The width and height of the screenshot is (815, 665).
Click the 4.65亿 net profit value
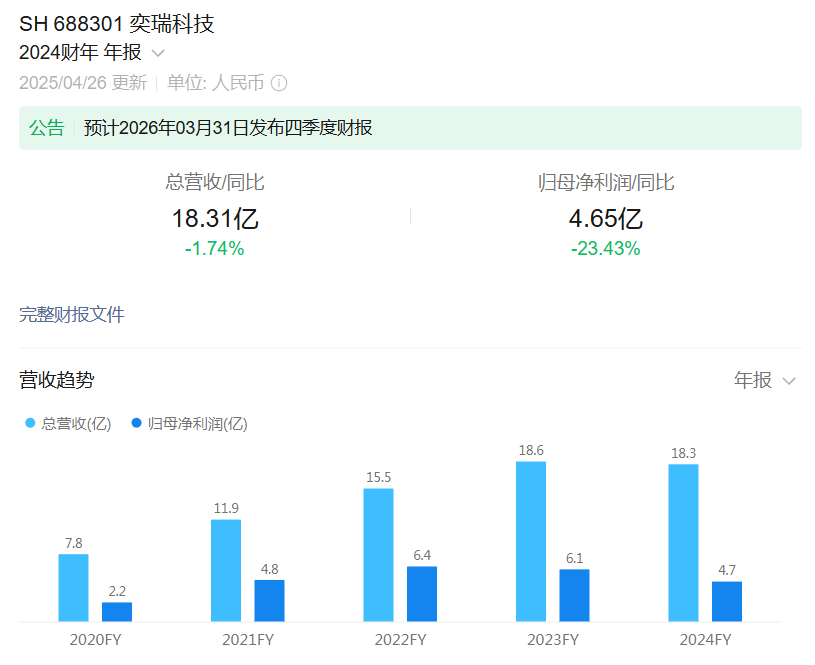[606, 218]
